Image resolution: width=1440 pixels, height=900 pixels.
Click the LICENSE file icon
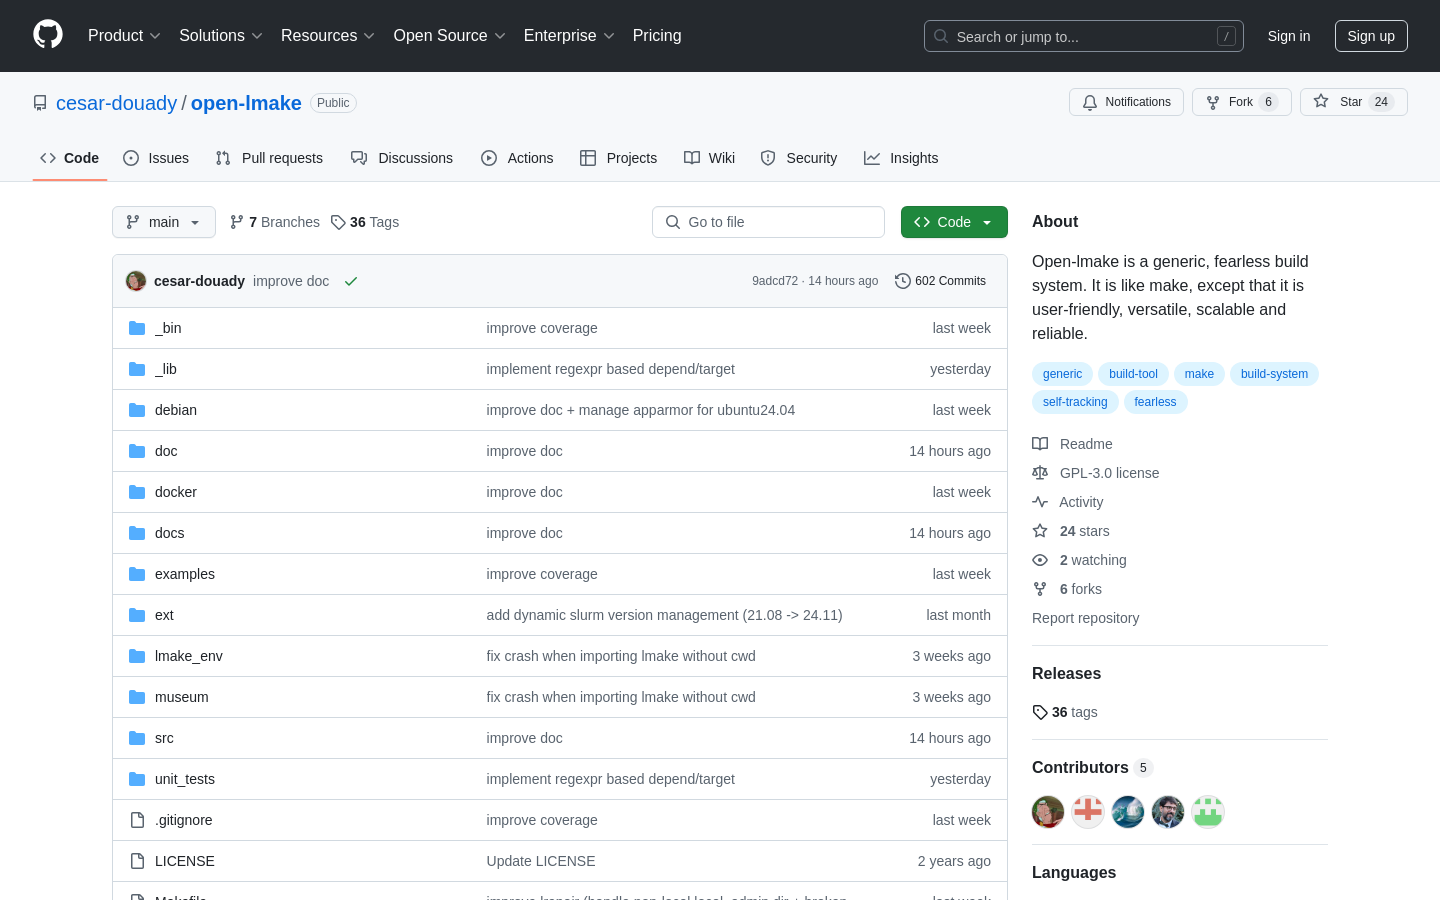tap(137, 861)
